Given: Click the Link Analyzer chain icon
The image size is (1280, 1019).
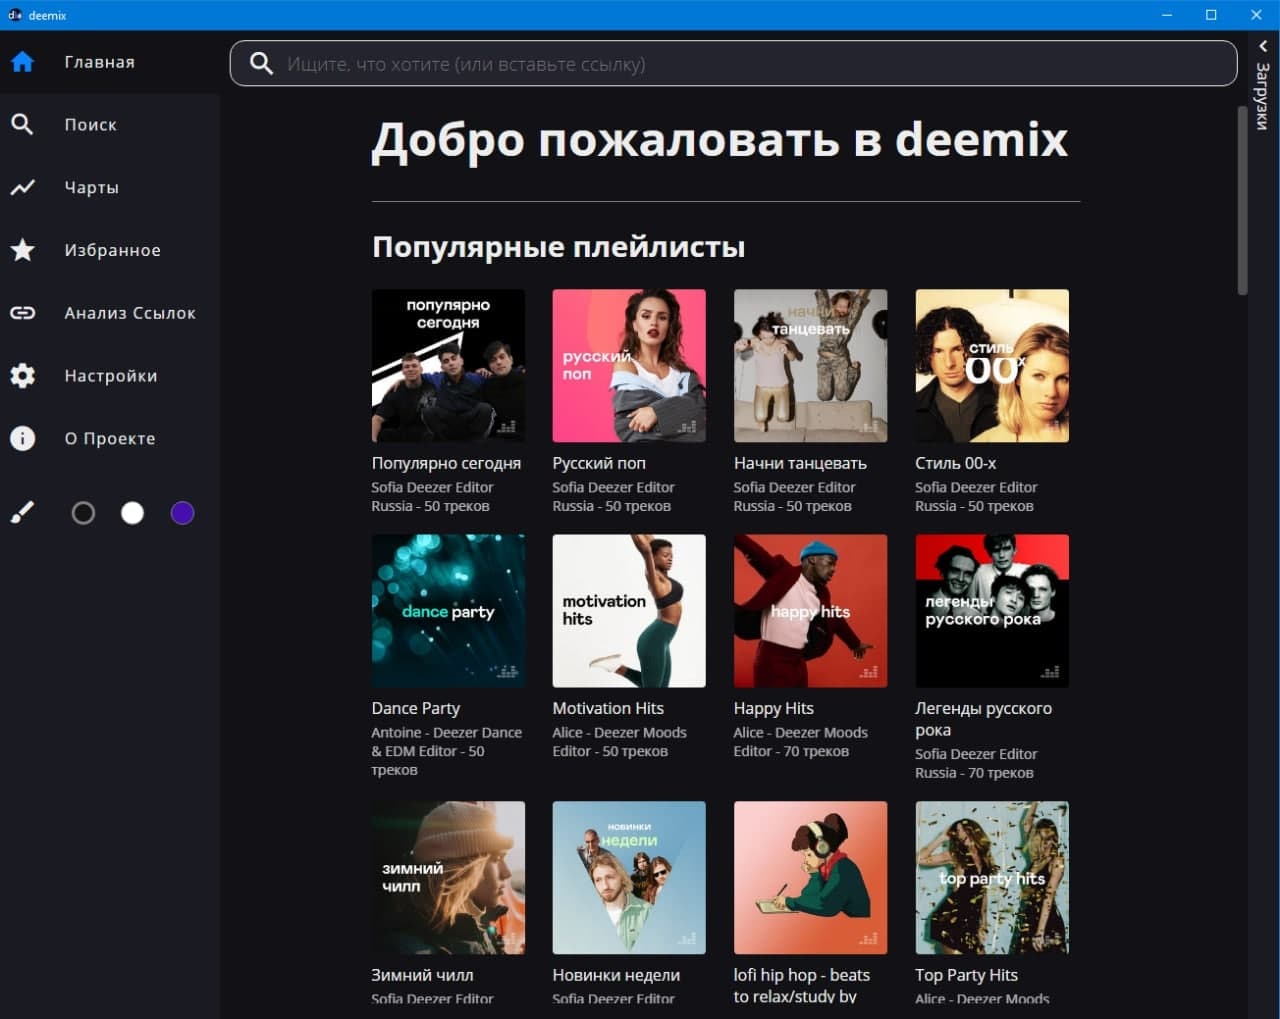Looking at the screenshot, I should 22,313.
